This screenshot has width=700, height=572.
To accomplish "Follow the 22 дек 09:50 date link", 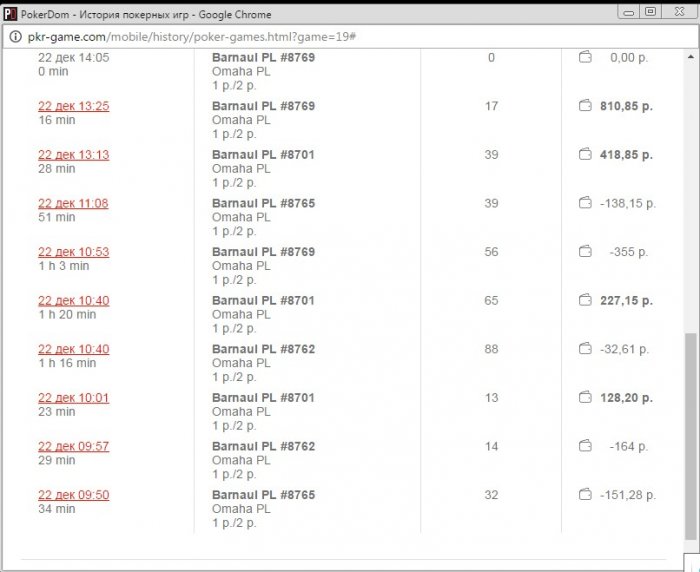I will [x=73, y=495].
